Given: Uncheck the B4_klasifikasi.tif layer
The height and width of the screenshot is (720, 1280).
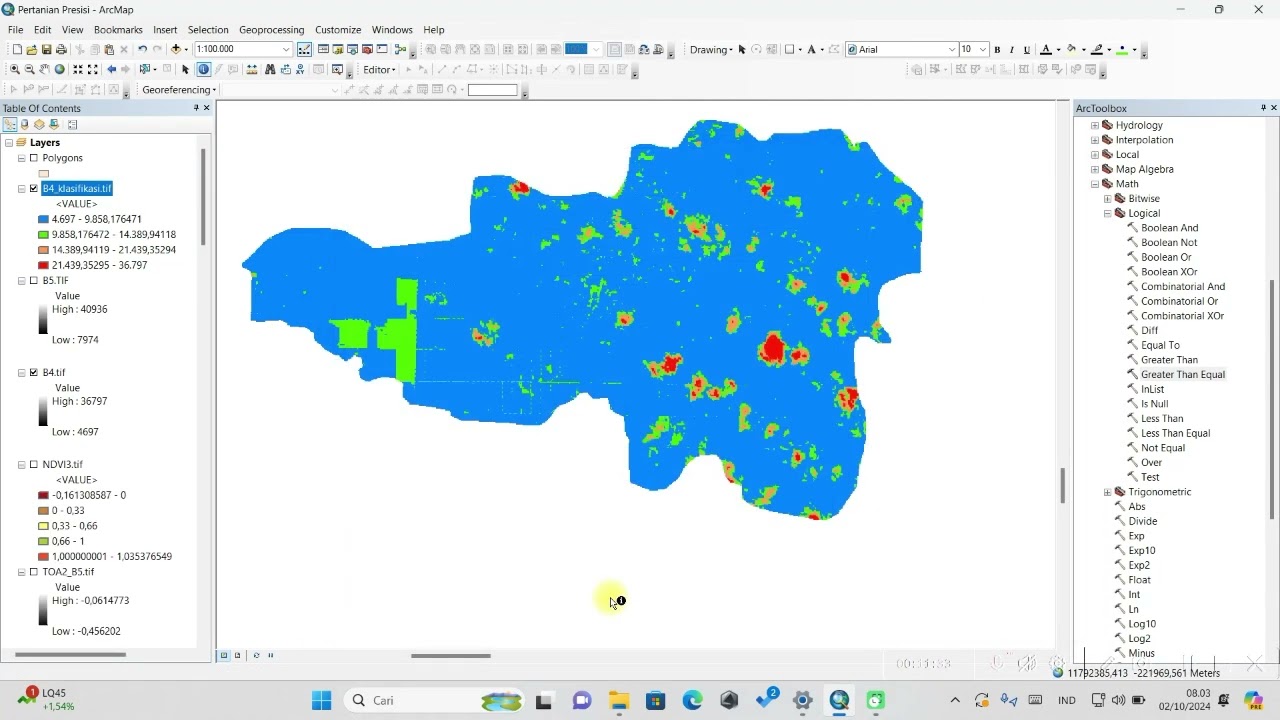Looking at the screenshot, I should click(33, 188).
